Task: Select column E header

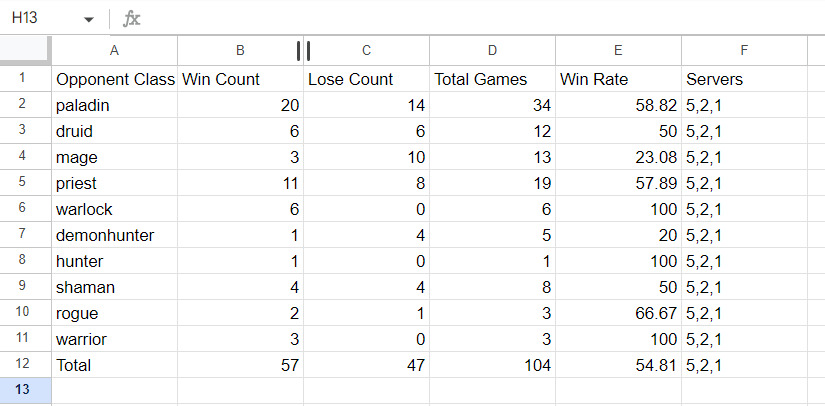Action: (618, 50)
